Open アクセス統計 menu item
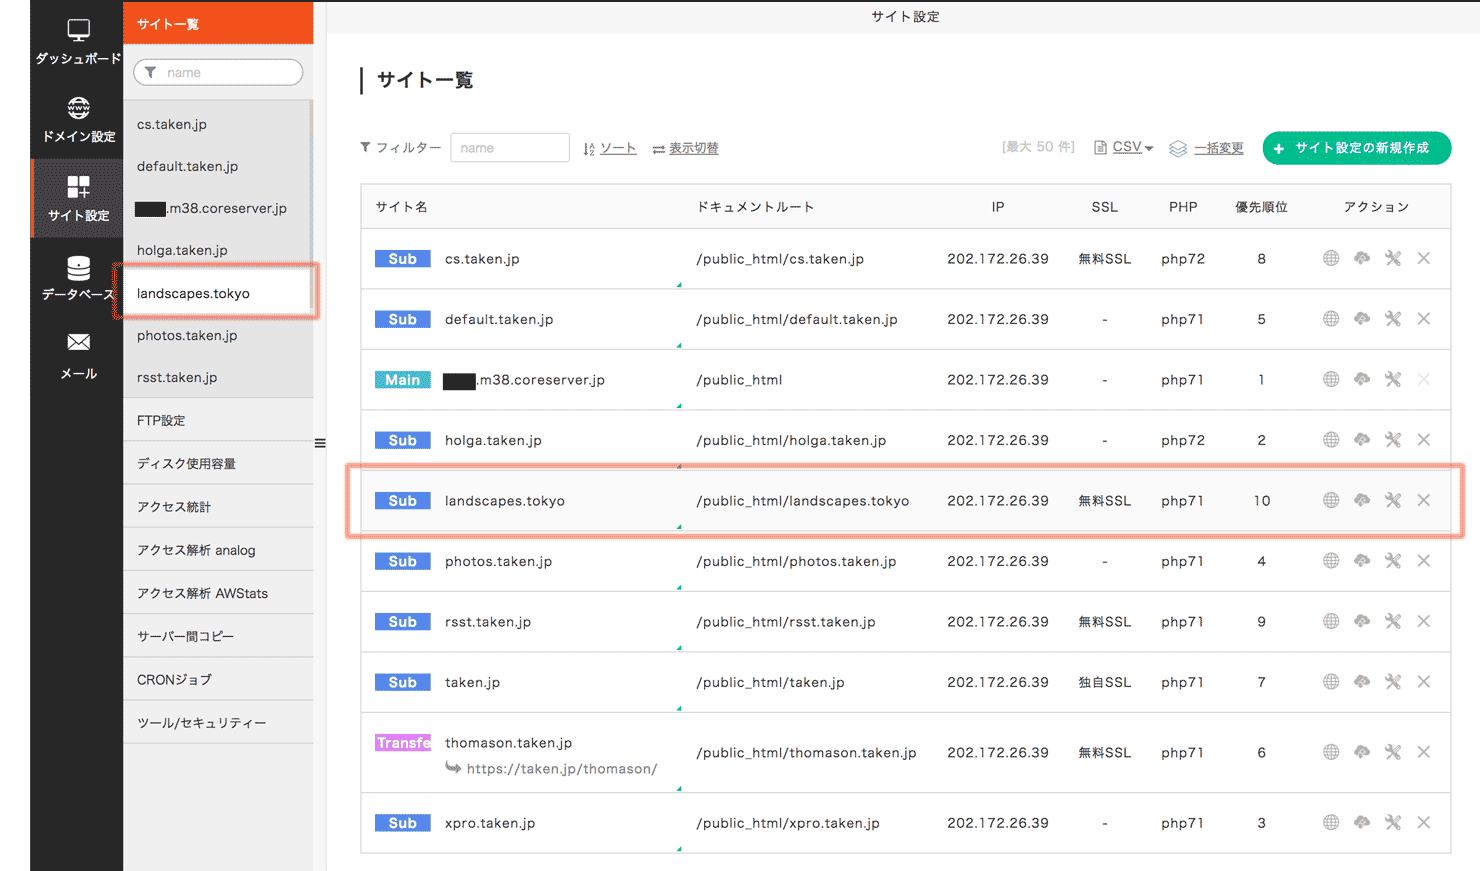The image size is (1480, 871). pos(218,506)
